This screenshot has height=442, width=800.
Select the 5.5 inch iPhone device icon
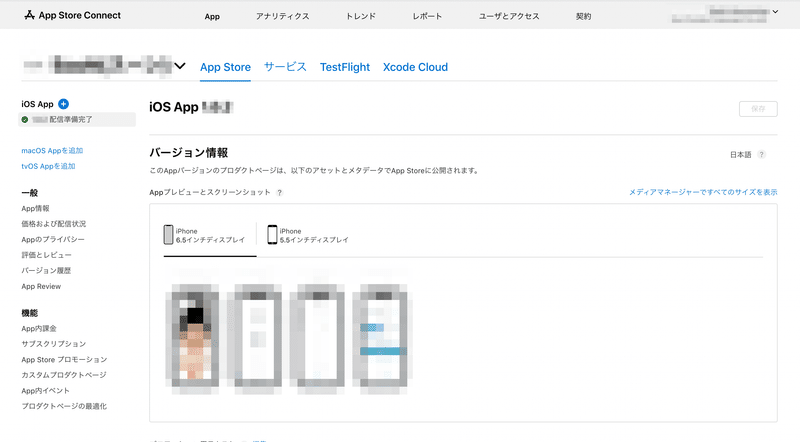(x=272, y=235)
